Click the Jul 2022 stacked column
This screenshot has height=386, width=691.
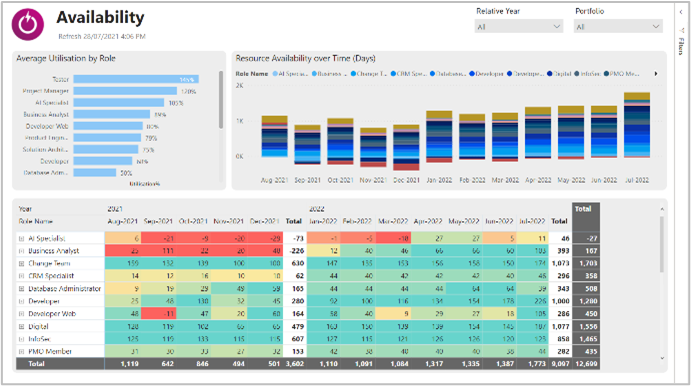pyautogui.click(x=637, y=125)
